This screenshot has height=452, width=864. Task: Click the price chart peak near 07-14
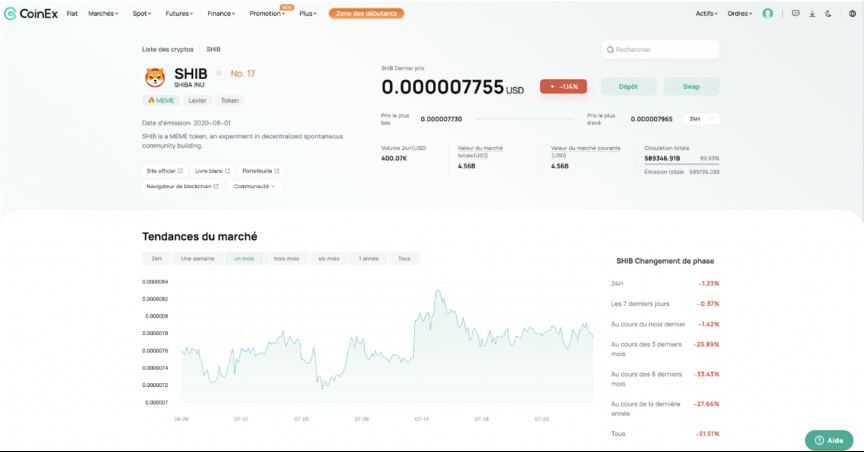[x=438, y=291]
